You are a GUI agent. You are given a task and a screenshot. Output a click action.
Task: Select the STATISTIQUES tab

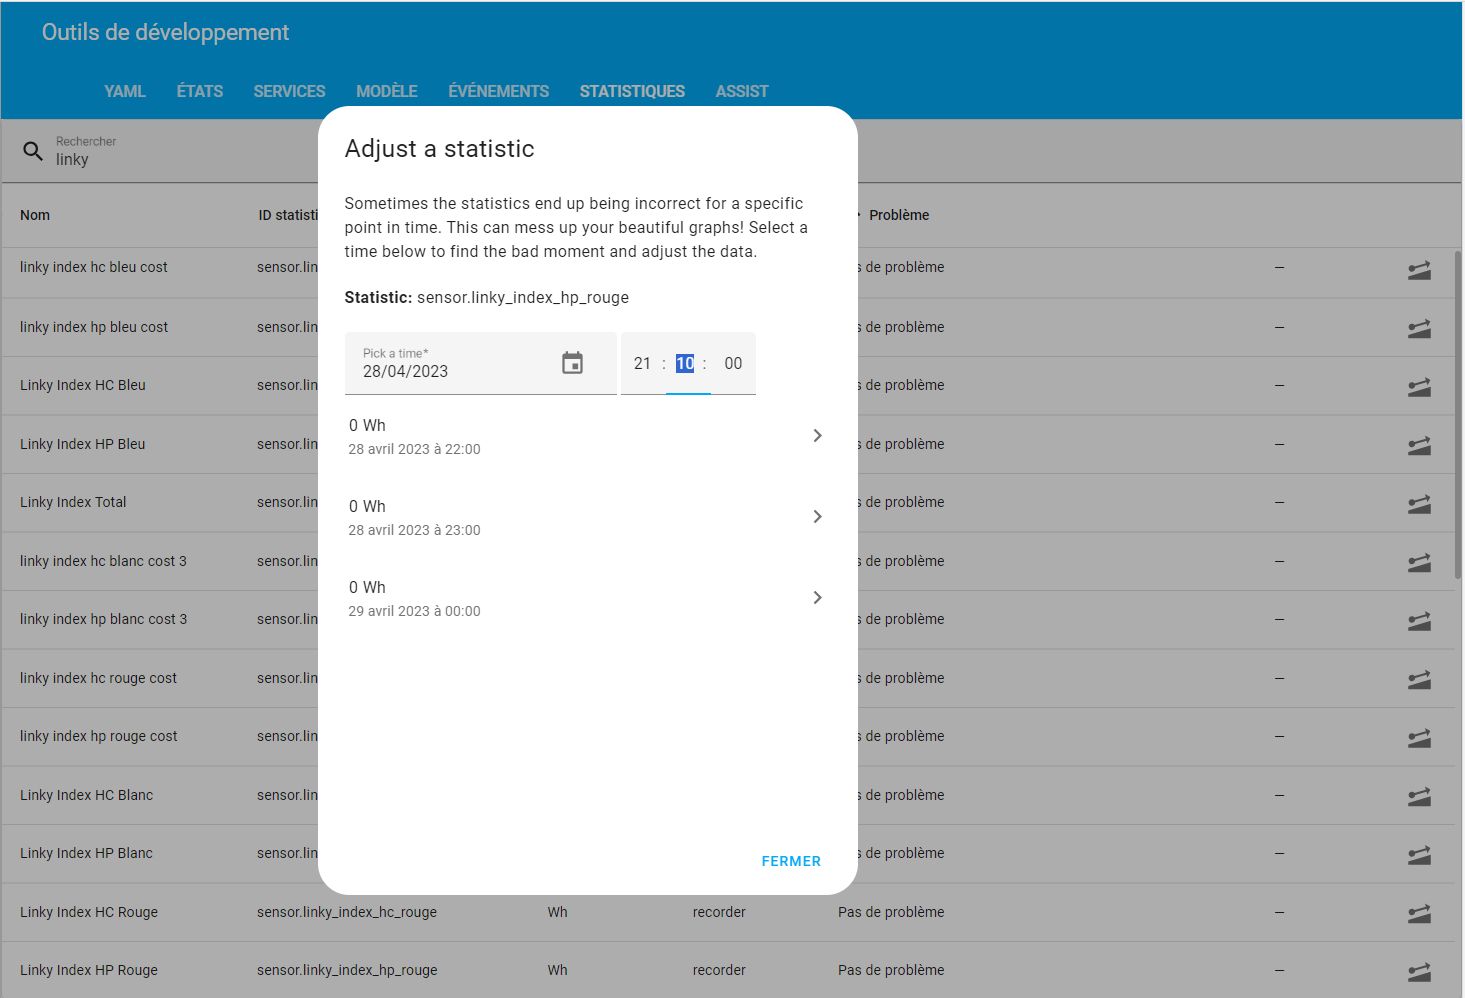click(x=632, y=91)
